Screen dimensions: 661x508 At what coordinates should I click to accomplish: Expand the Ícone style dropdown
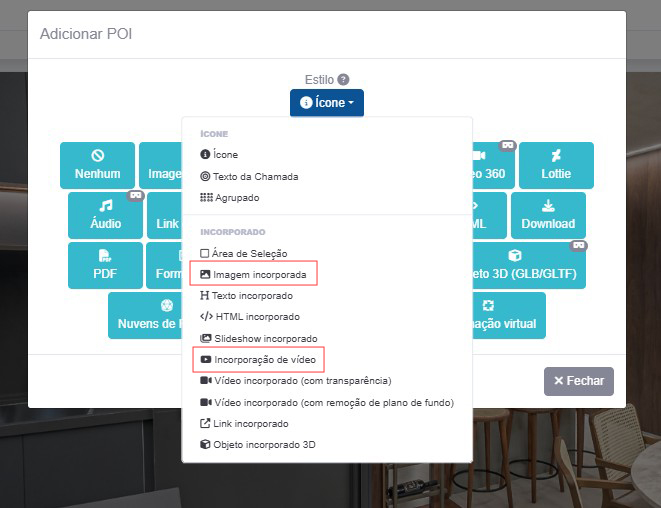327,103
